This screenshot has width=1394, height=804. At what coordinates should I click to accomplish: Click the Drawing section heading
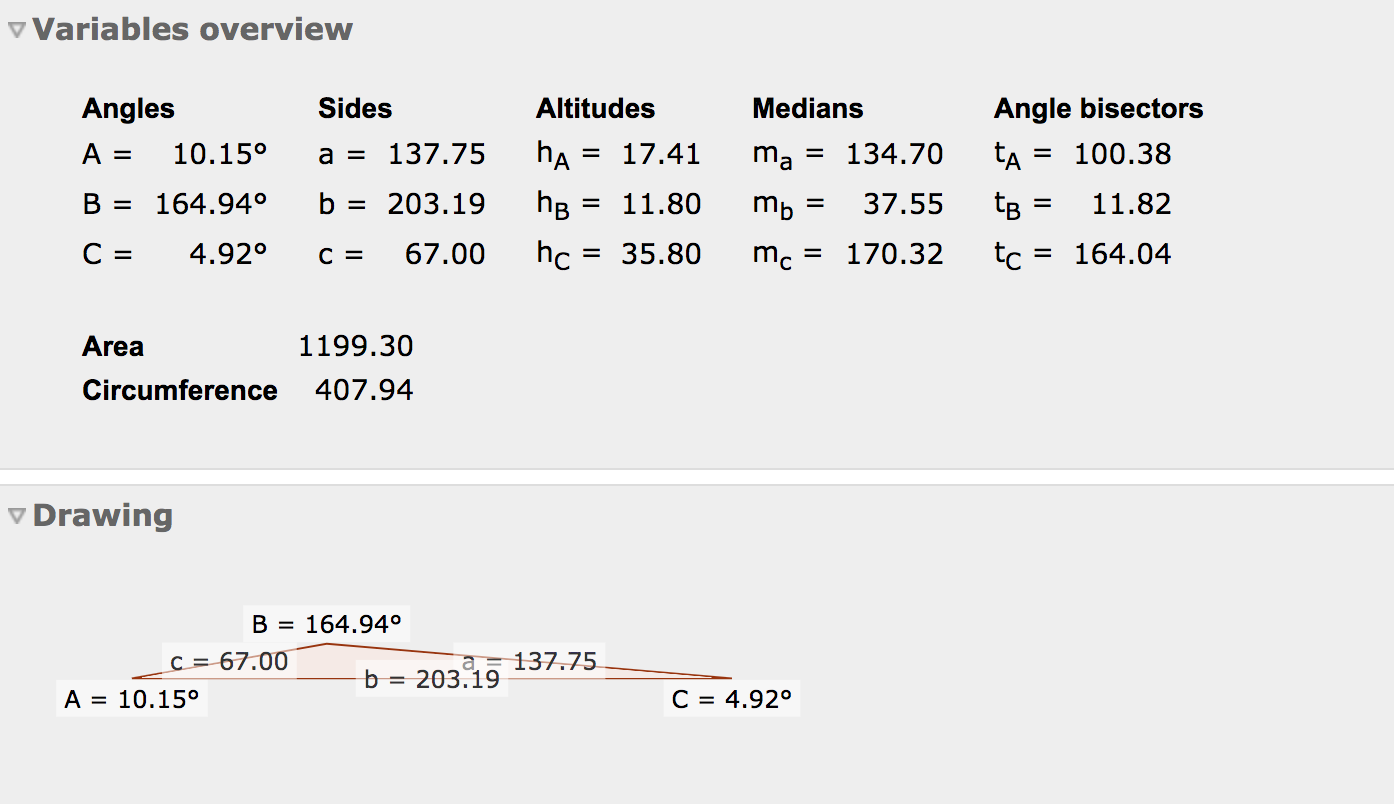pos(102,516)
